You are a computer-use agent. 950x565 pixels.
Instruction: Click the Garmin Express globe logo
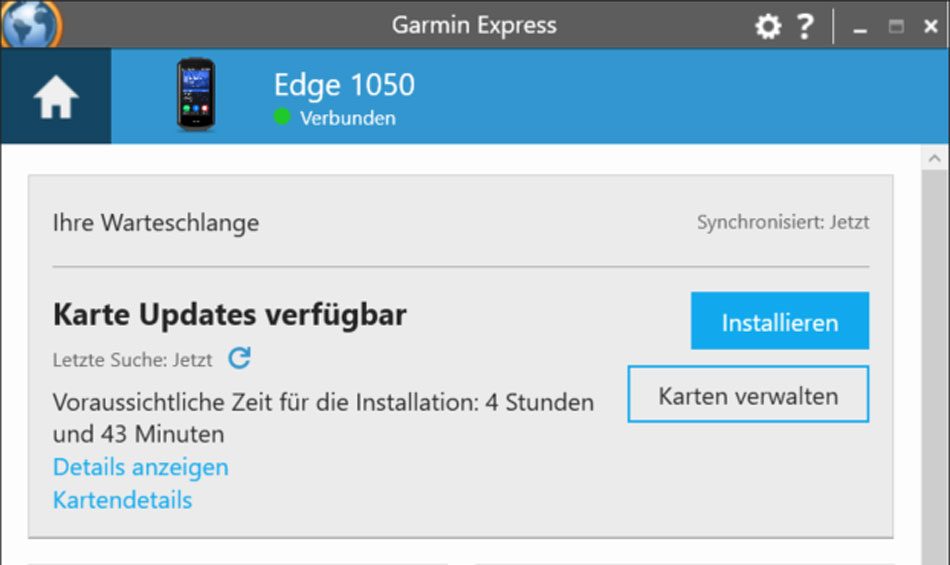30,24
